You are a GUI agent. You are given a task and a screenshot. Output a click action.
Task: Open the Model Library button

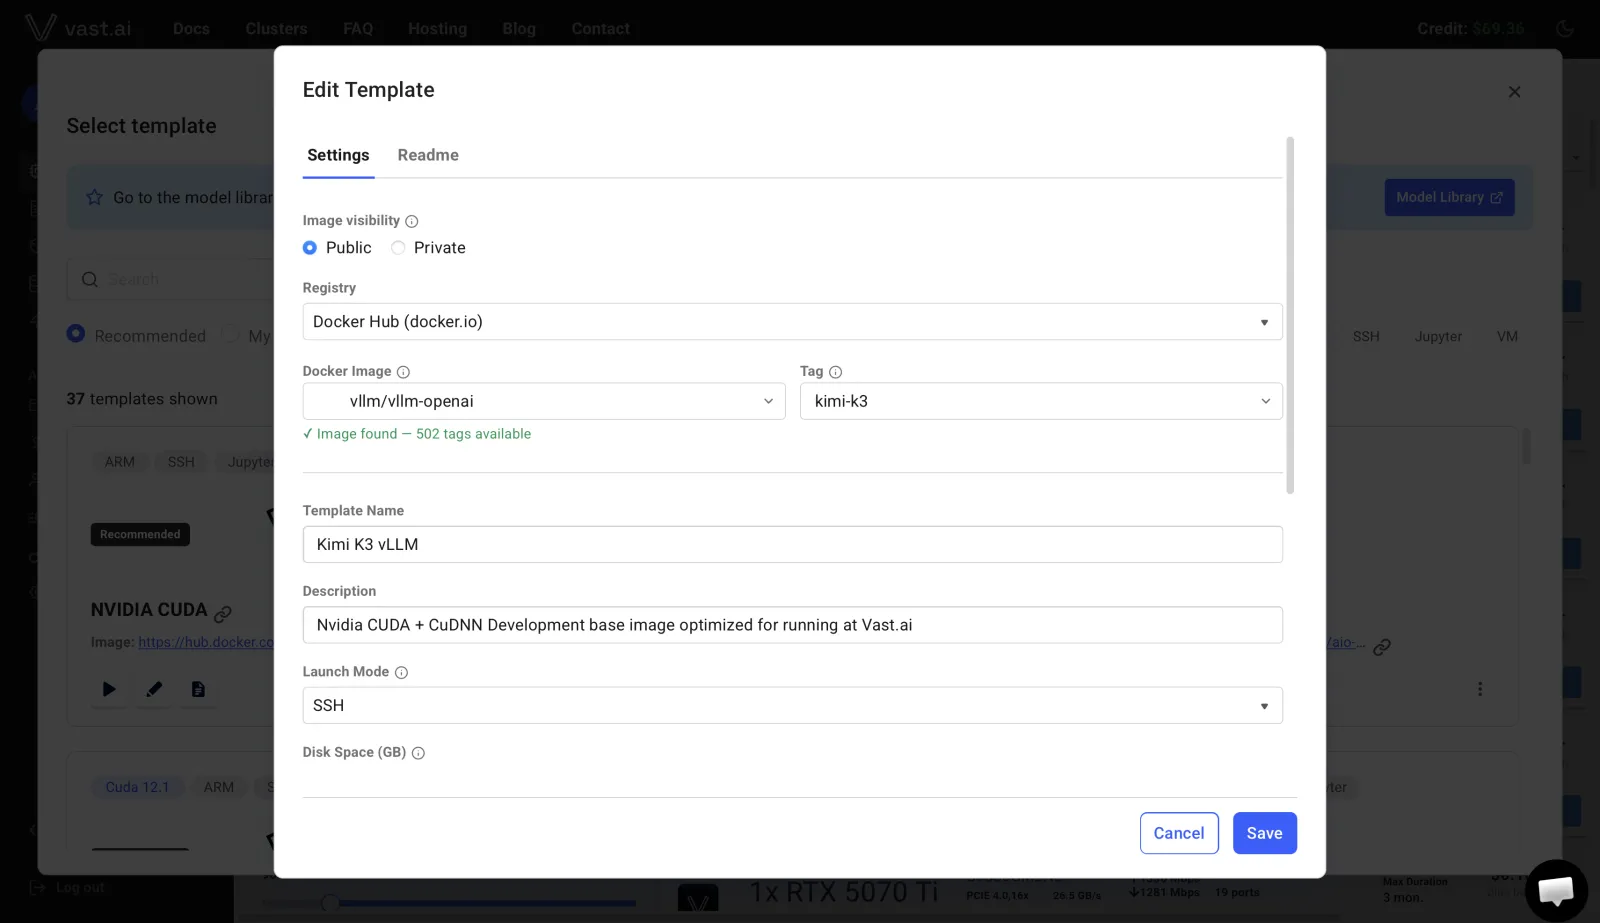pyautogui.click(x=1449, y=197)
